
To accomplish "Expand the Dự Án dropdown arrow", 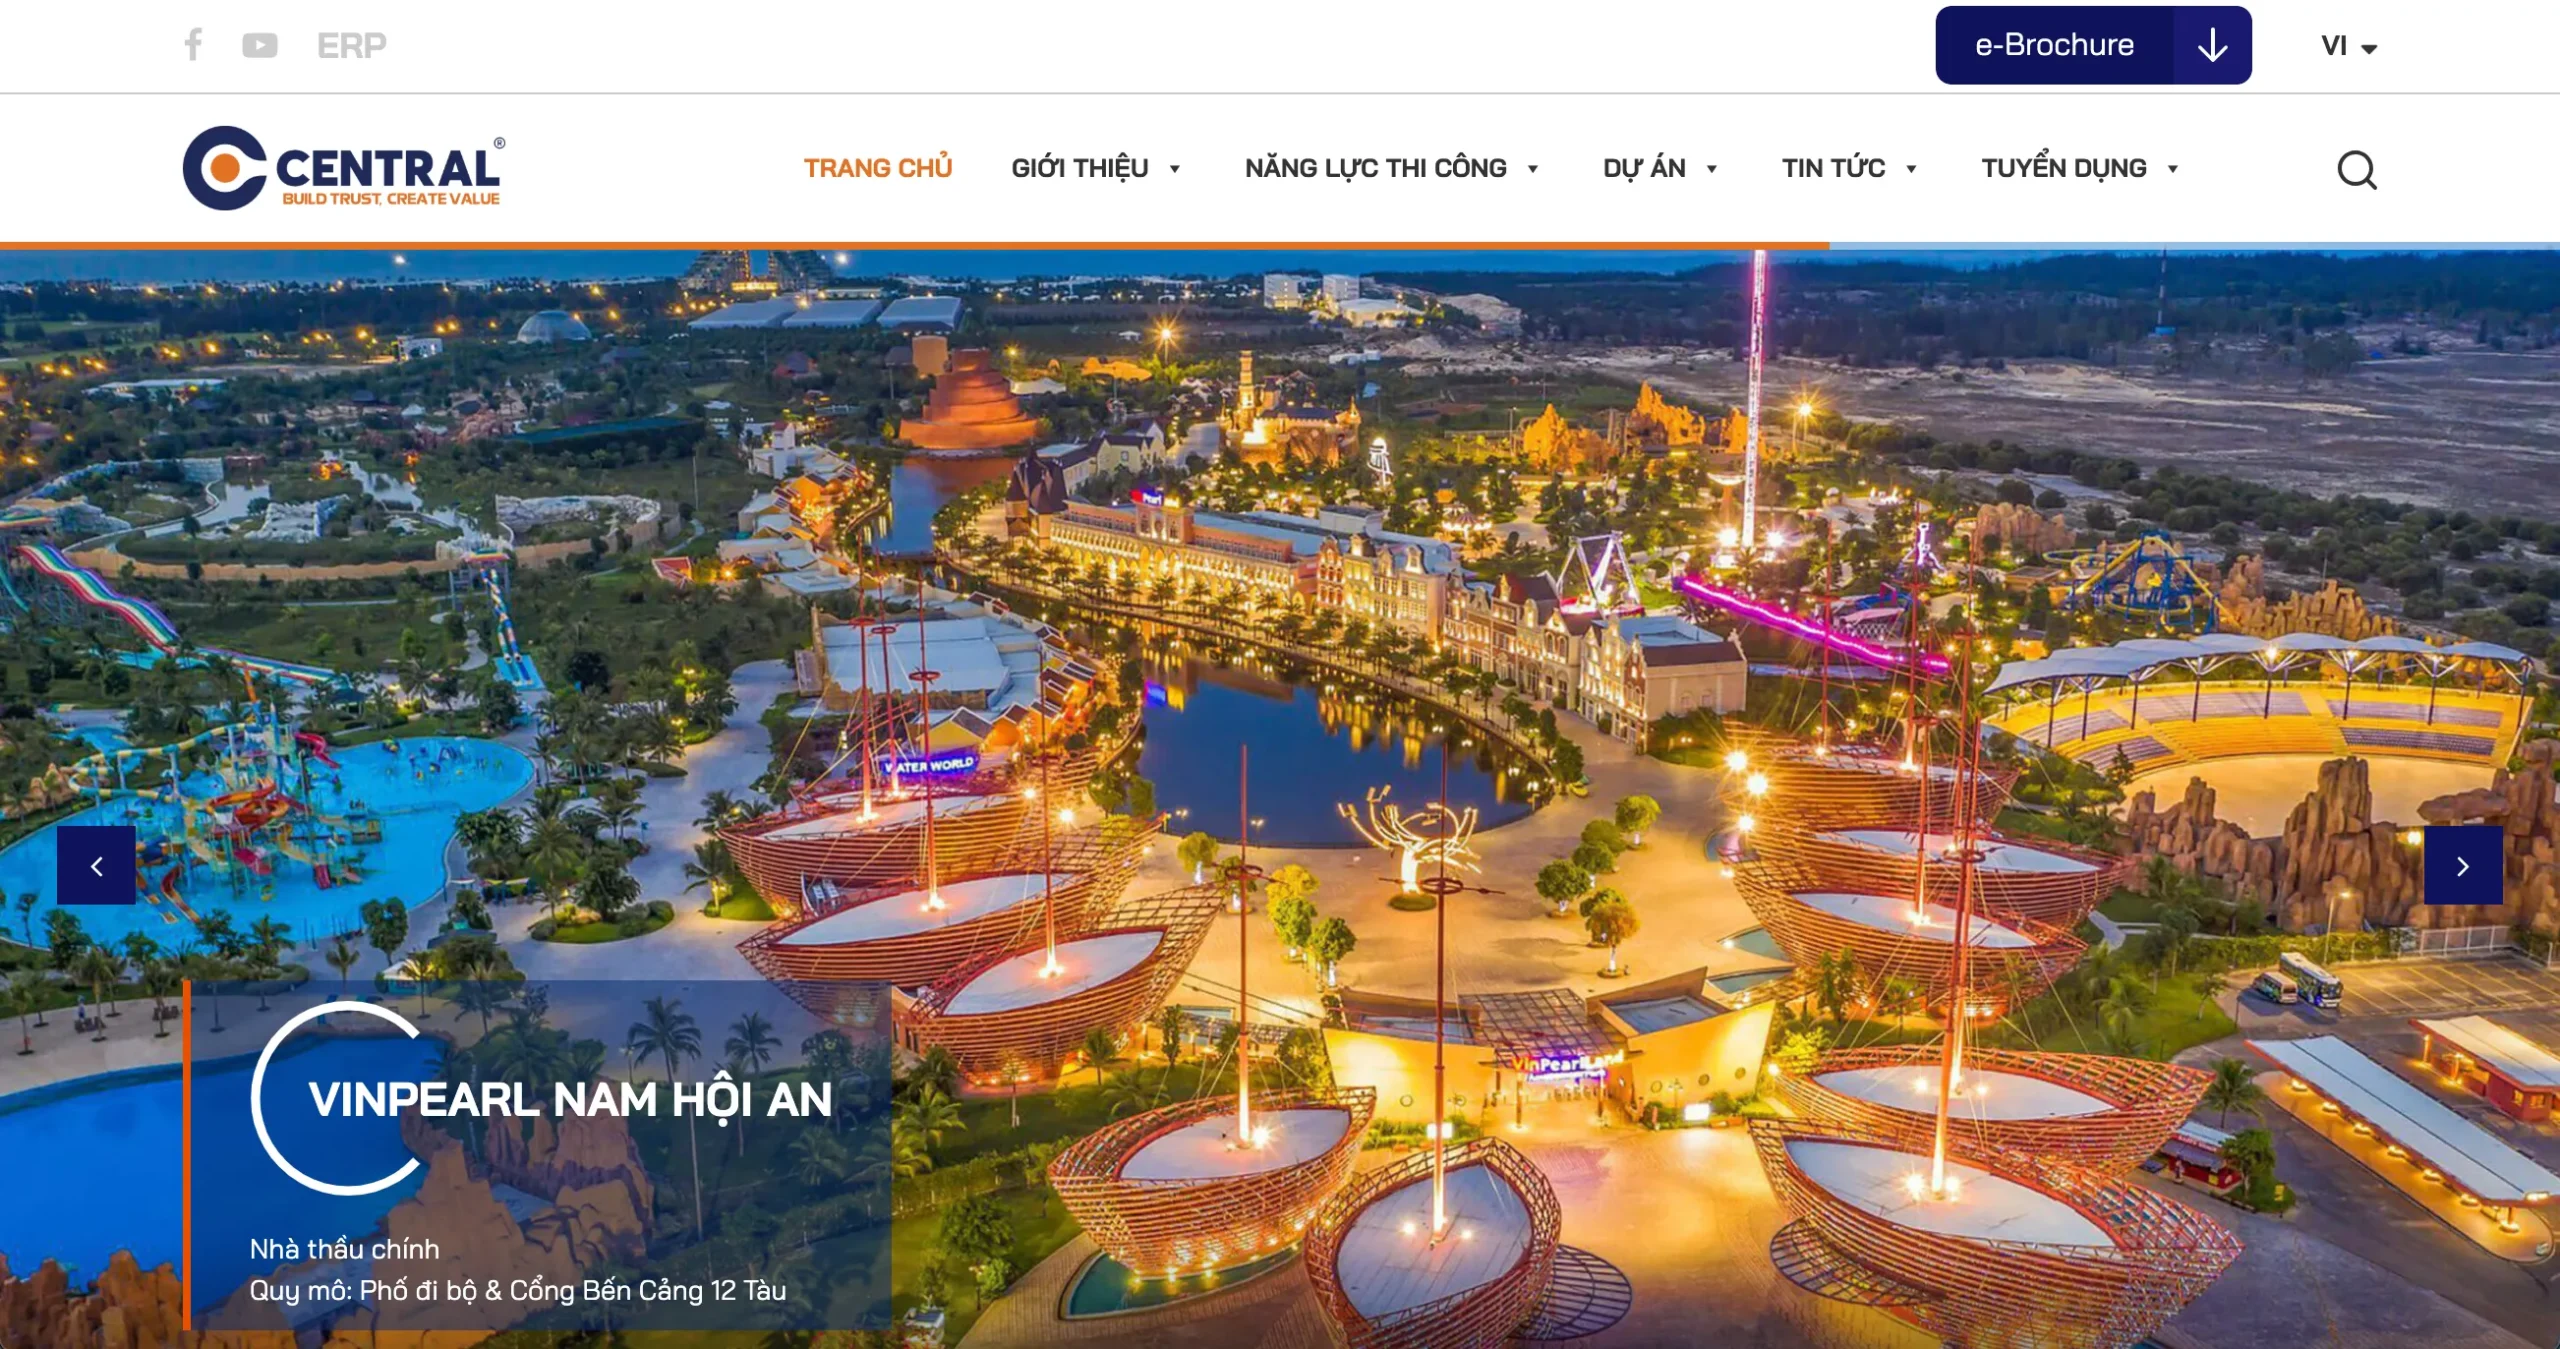I will pyautogui.click(x=1712, y=169).
